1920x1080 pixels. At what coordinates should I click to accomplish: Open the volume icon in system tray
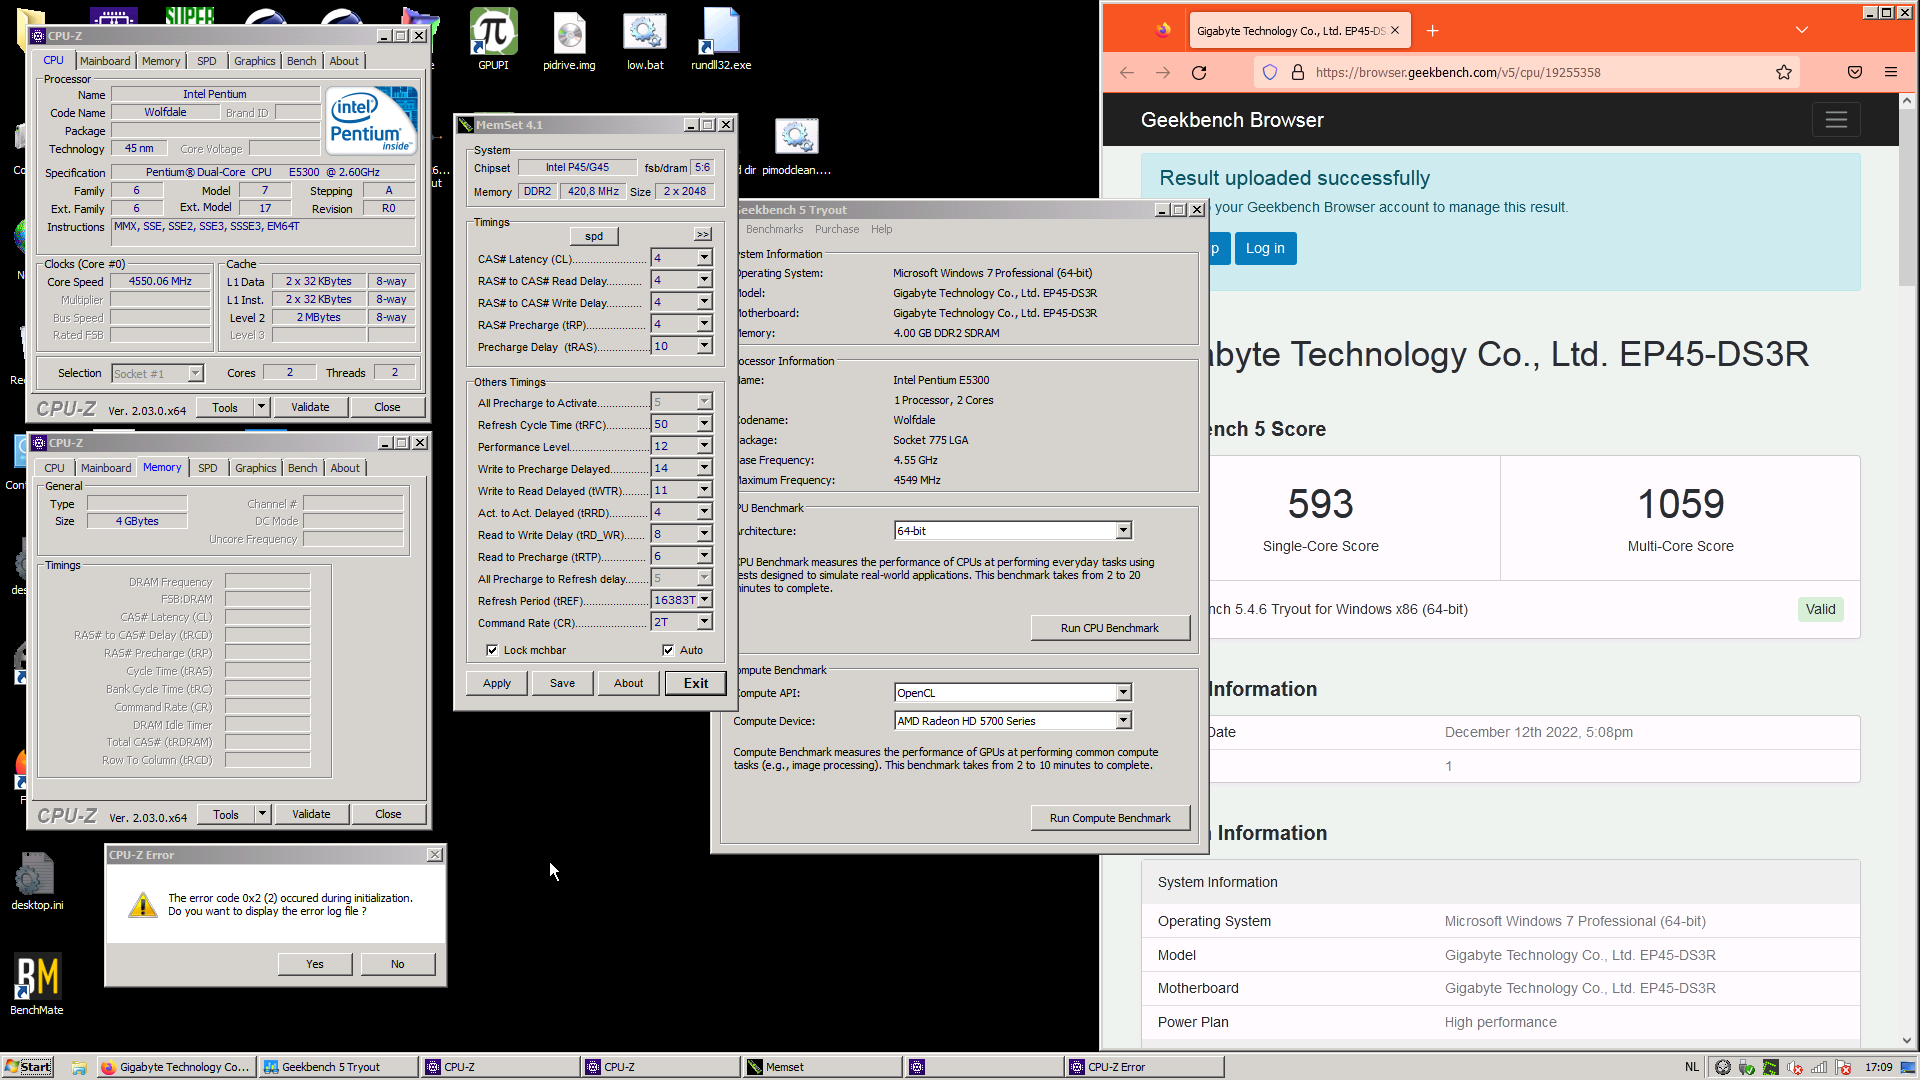click(x=1794, y=1067)
